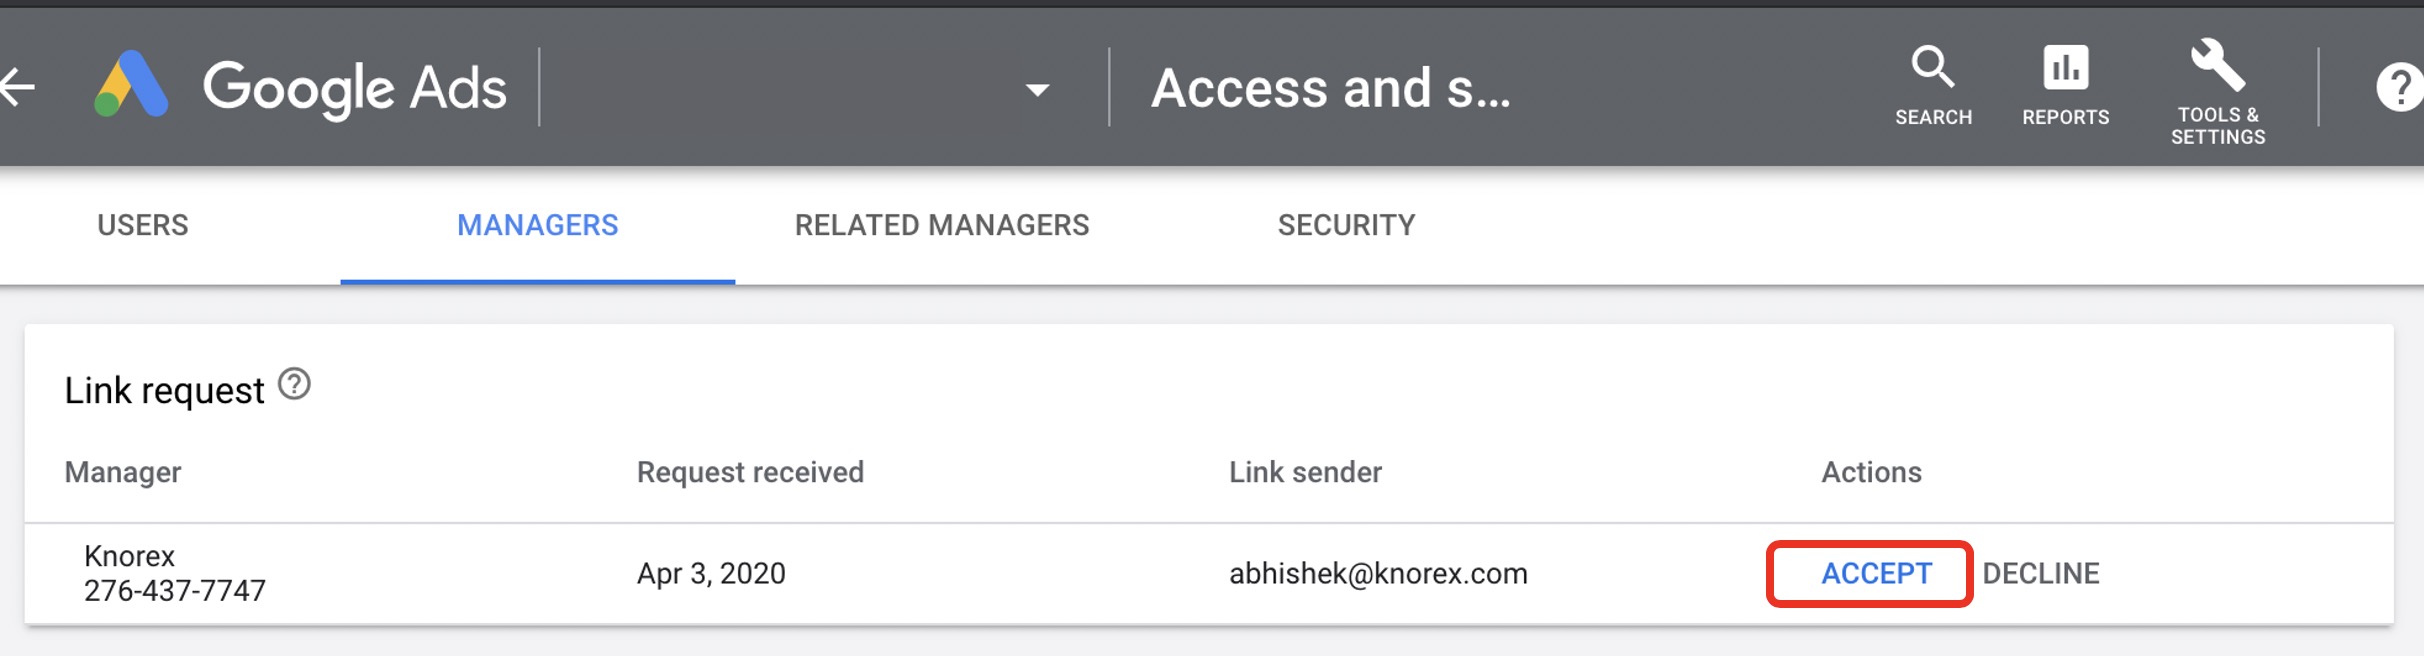Click the Help question mark icon
This screenshot has width=2424, height=656.
[2399, 87]
